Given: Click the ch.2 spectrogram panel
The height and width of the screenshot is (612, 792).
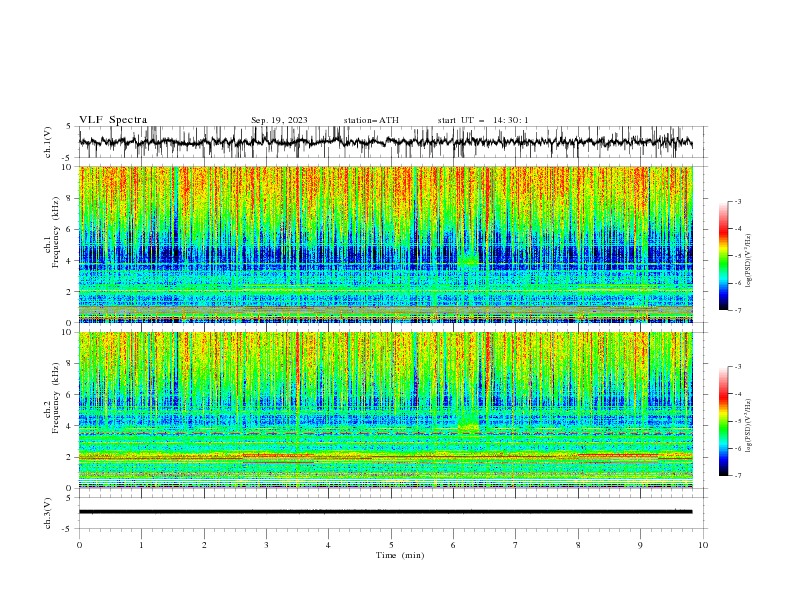Looking at the screenshot, I should coord(385,410).
